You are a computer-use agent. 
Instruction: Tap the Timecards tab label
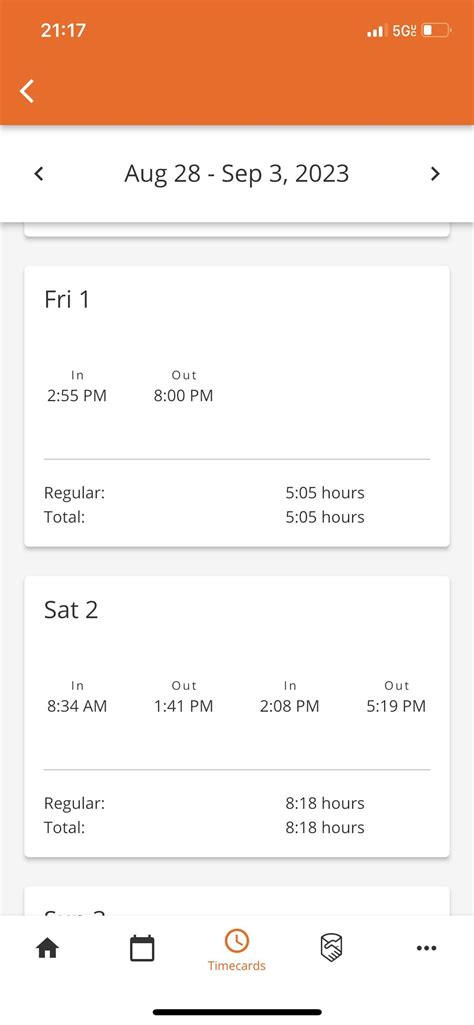[x=237, y=966]
